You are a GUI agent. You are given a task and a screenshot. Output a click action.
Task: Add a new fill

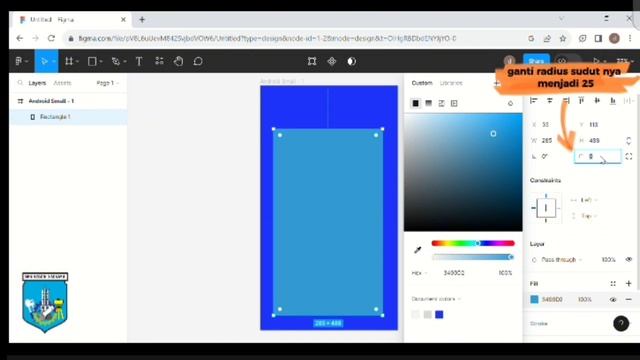[x=629, y=283]
